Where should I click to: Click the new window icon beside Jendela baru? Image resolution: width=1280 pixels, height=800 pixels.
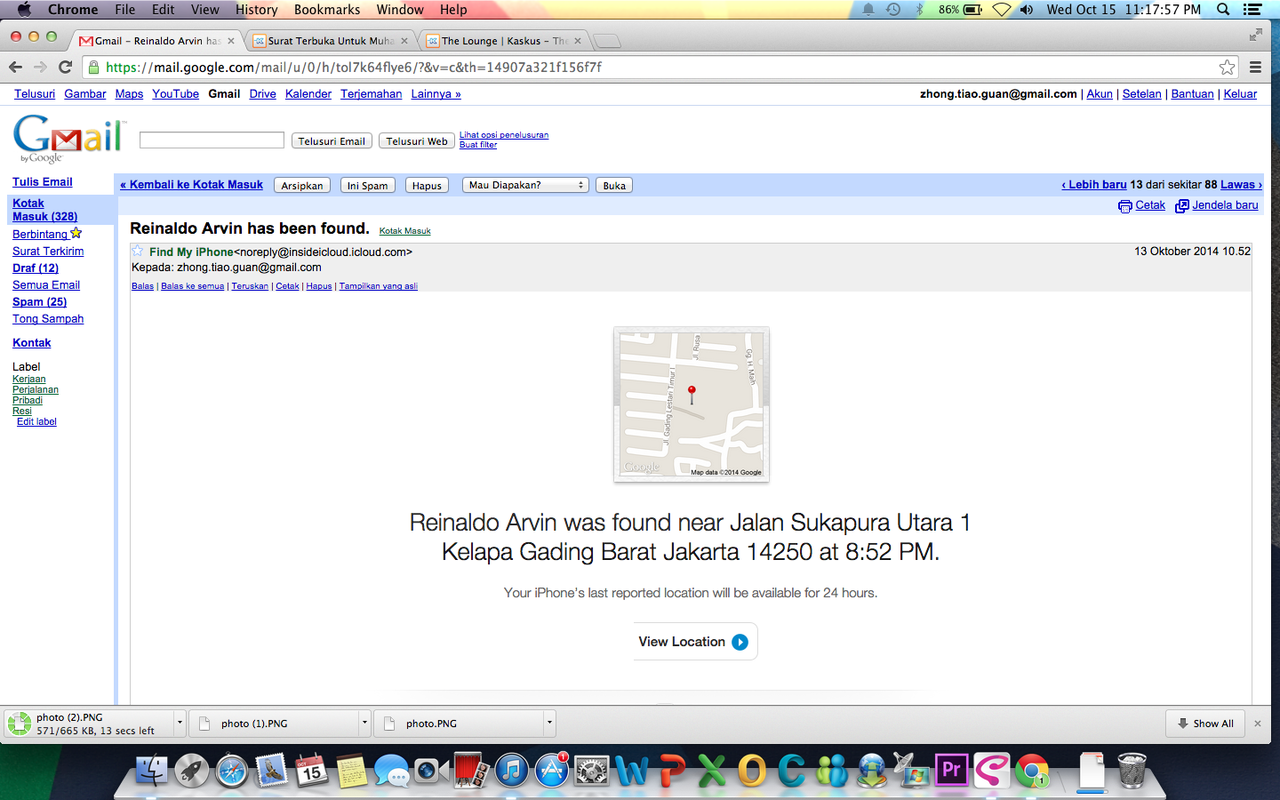(1182, 206)
